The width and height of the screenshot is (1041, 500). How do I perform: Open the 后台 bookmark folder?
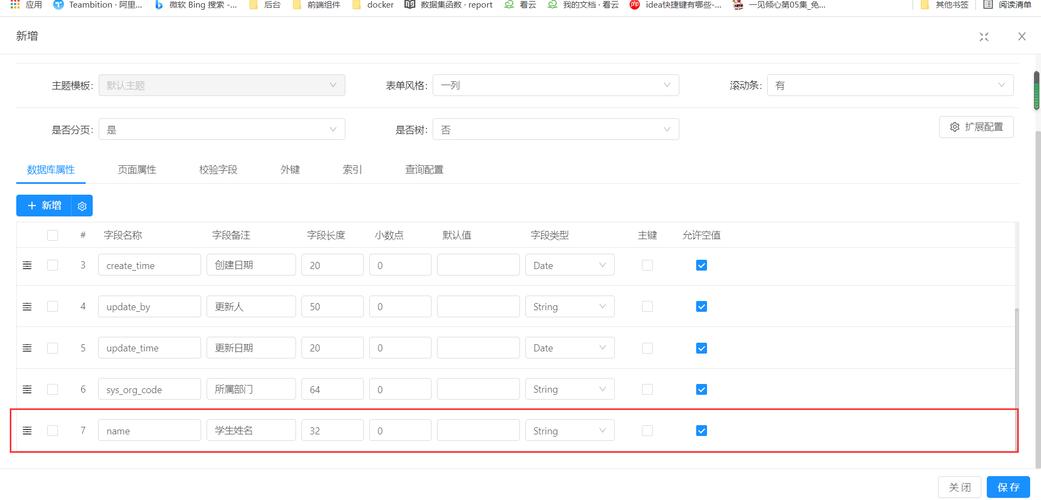(x=265, y=5)
